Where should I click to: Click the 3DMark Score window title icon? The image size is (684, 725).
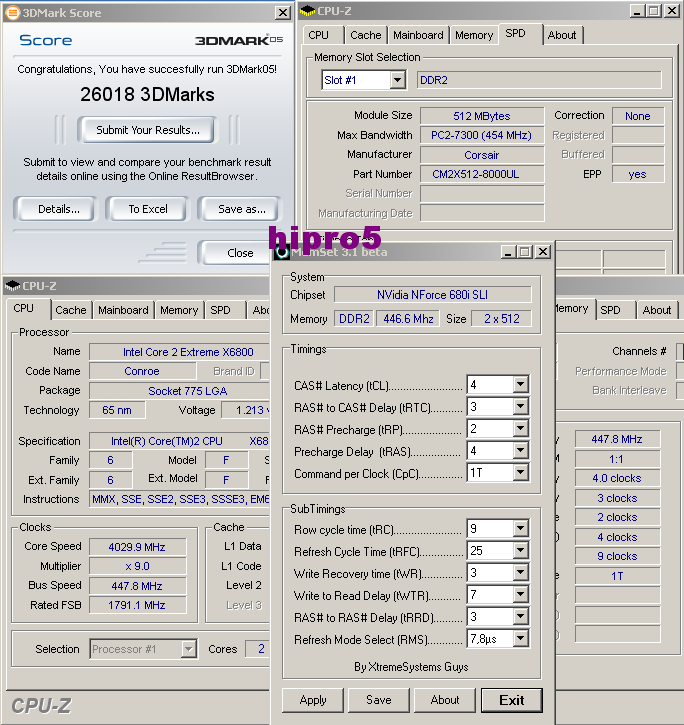point(12,12)
